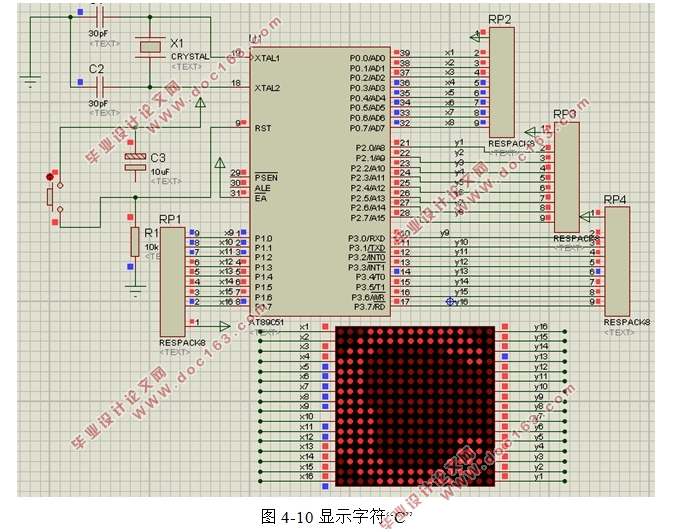
Task: Click x10 label left of LED matrix
Action: 306,416
